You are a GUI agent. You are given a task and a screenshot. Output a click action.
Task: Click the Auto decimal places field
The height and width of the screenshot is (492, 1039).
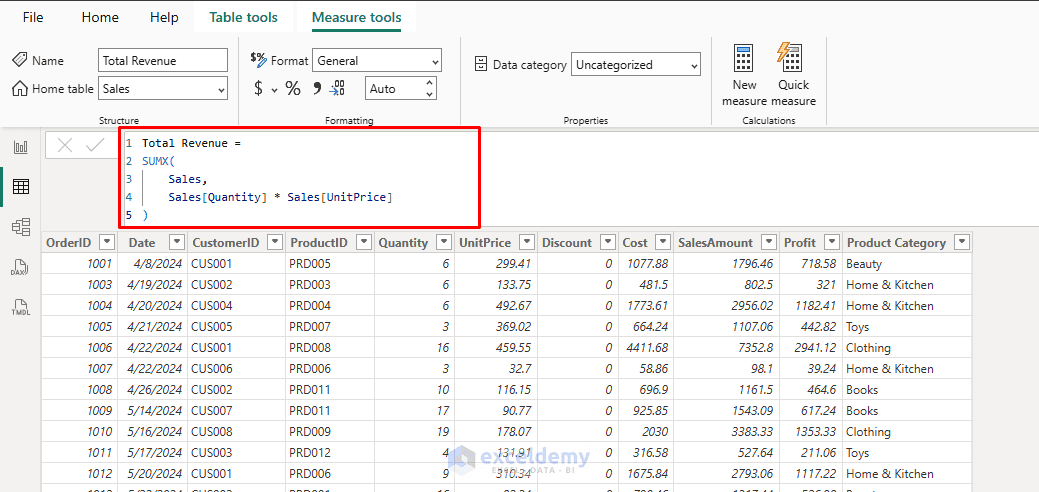click(x=394, y=88)
